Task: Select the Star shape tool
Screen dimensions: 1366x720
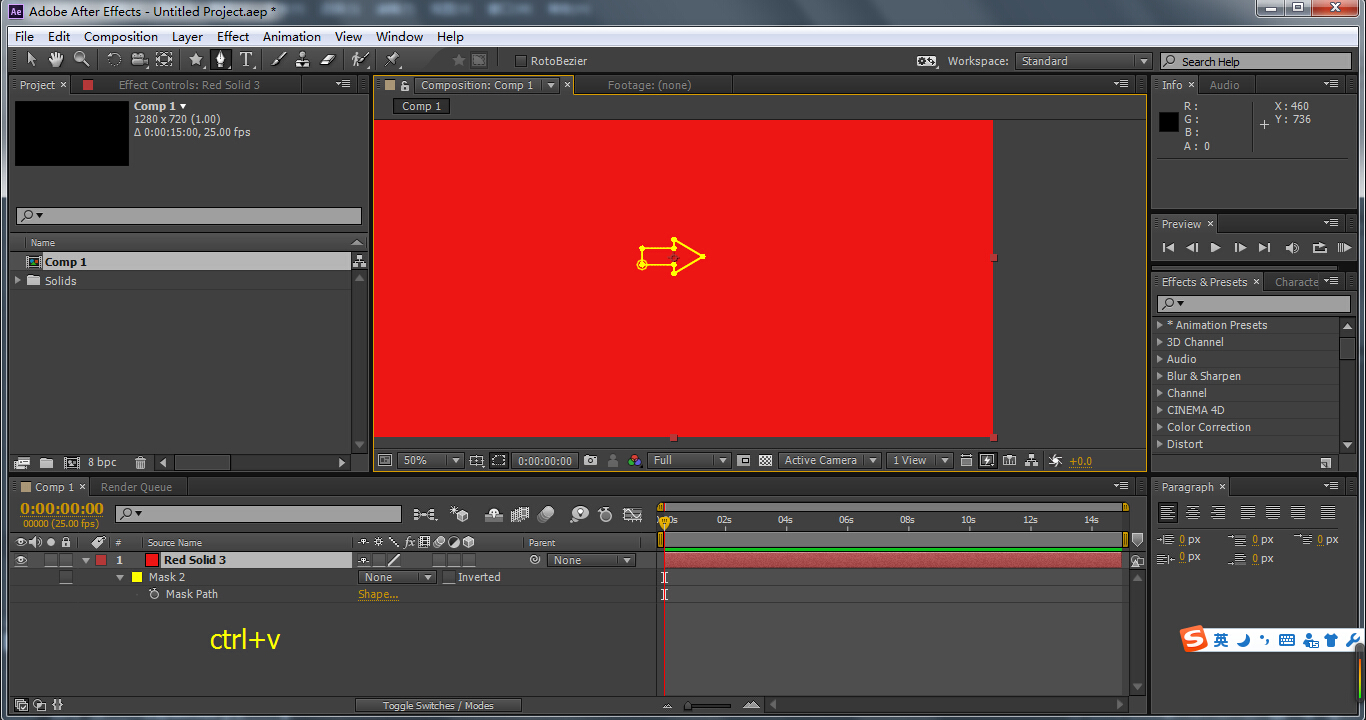Action: (x=196, y=60)
